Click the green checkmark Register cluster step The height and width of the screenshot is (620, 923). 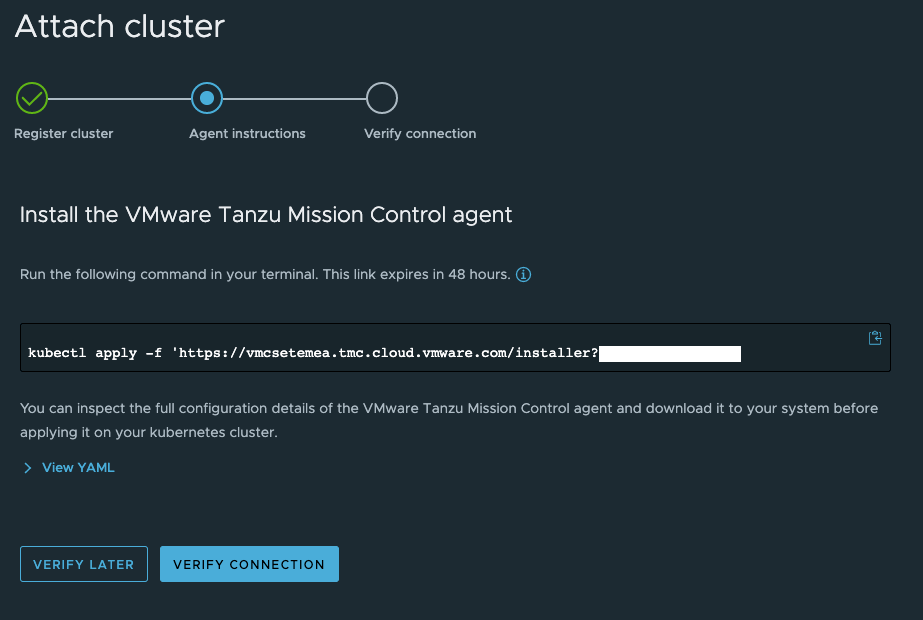pos(32,98)
